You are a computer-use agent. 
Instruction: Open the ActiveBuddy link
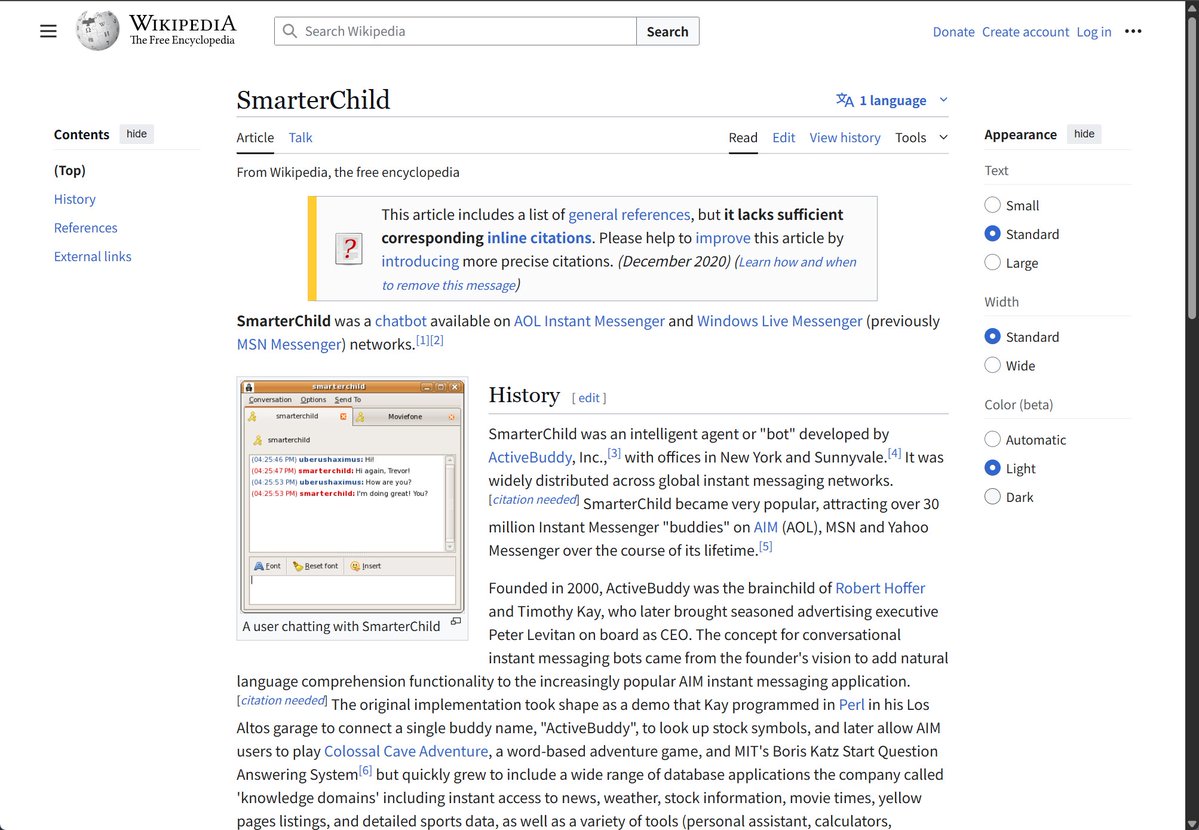click(x=530, y=457)
